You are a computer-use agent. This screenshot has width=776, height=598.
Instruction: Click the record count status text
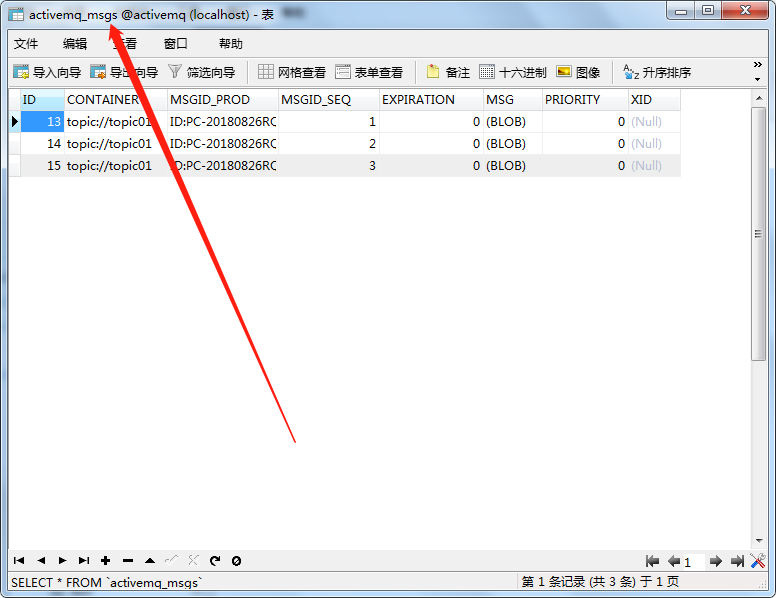[x=600, y=582]
